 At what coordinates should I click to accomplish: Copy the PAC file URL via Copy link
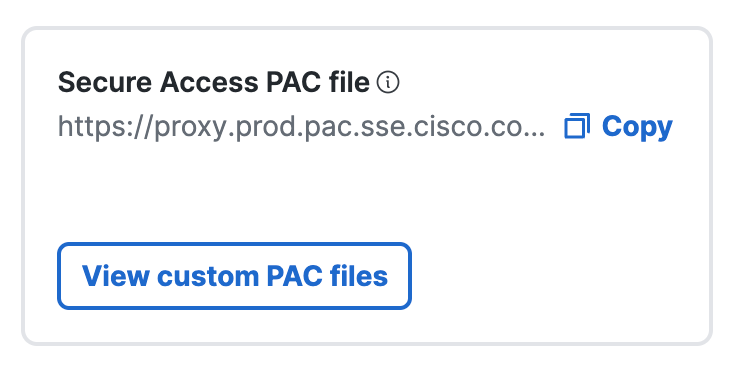[x=619, y=126]
